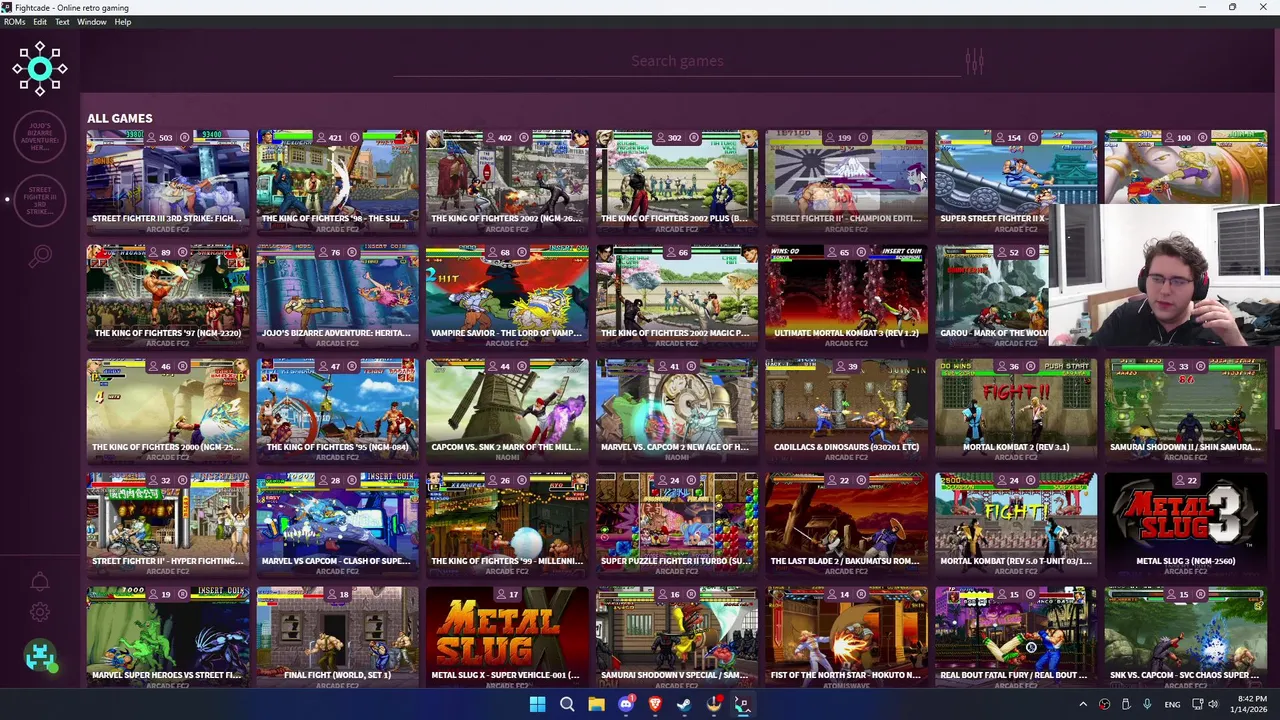Show hidden system tray icons chevron
The width and height of the screenshot is (1280, 720).
click(x=1083, y=704)
